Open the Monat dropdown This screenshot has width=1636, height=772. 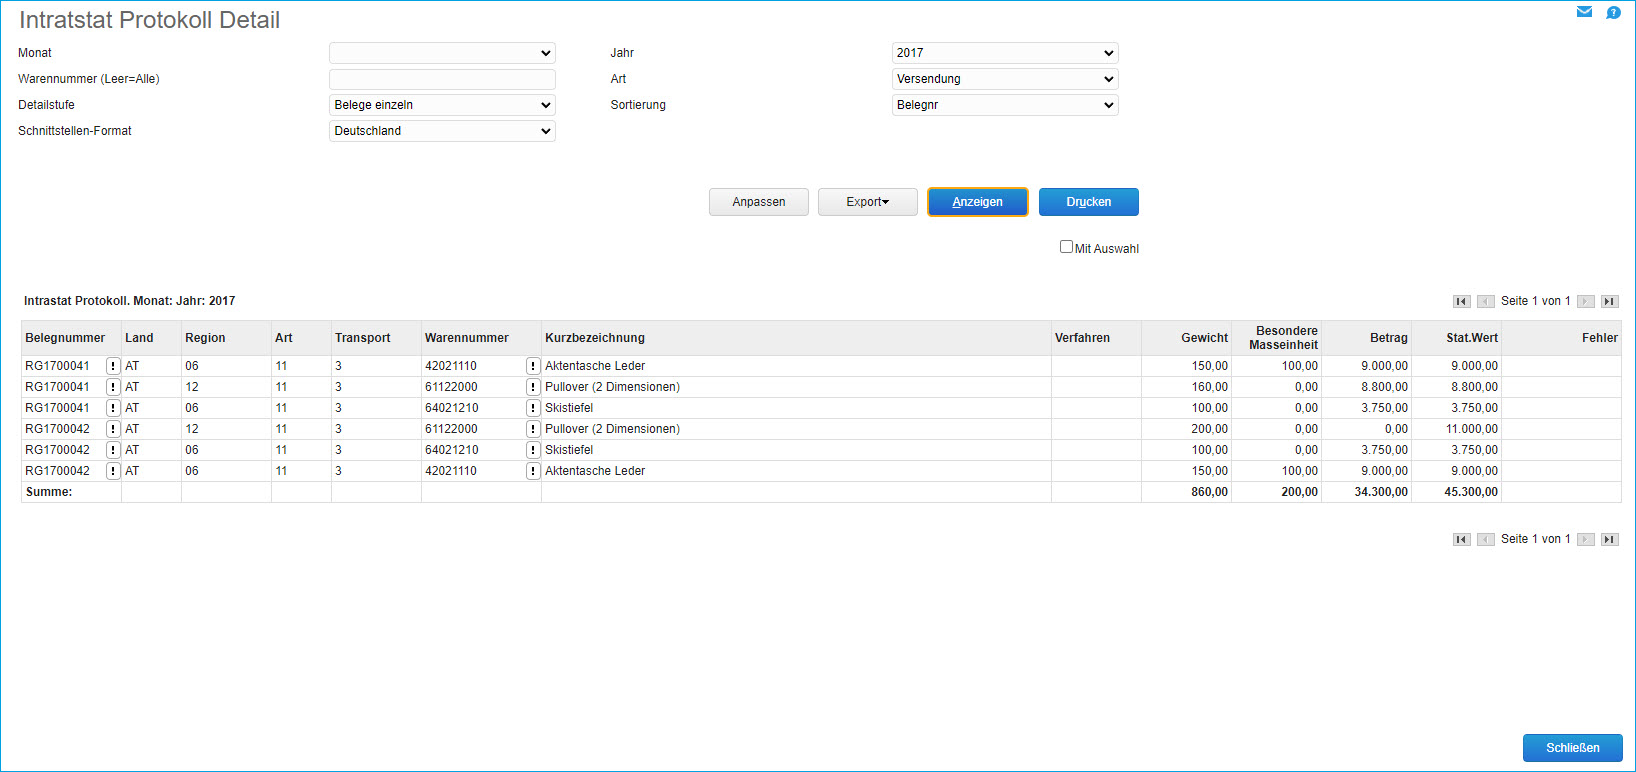coord(442,53)
